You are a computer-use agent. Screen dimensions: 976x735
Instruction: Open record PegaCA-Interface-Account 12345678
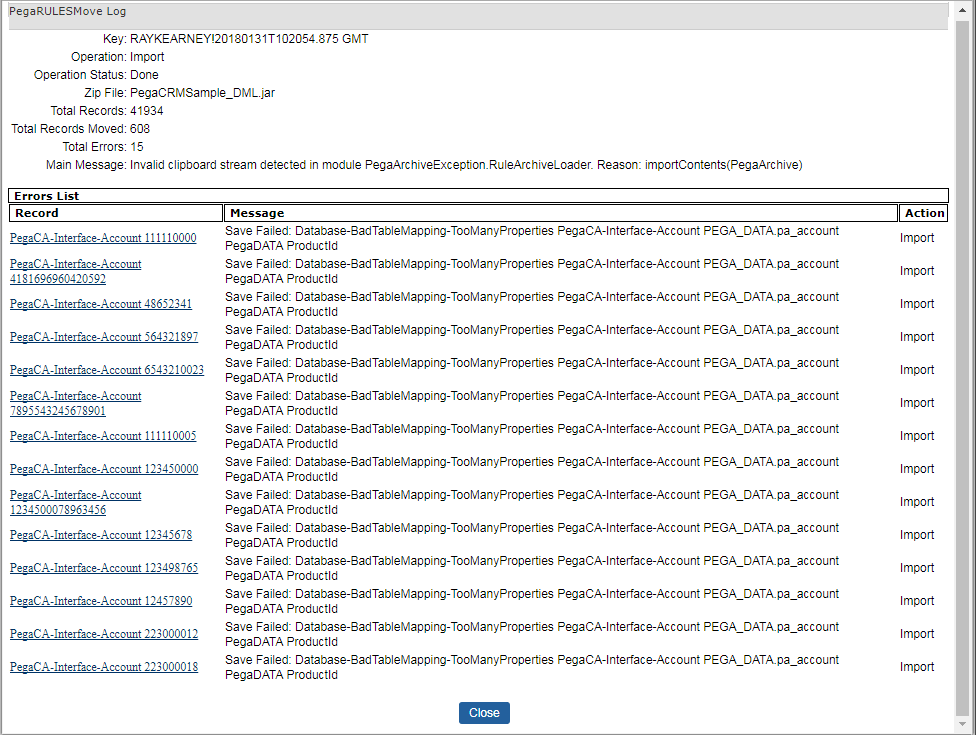point(101,535)
